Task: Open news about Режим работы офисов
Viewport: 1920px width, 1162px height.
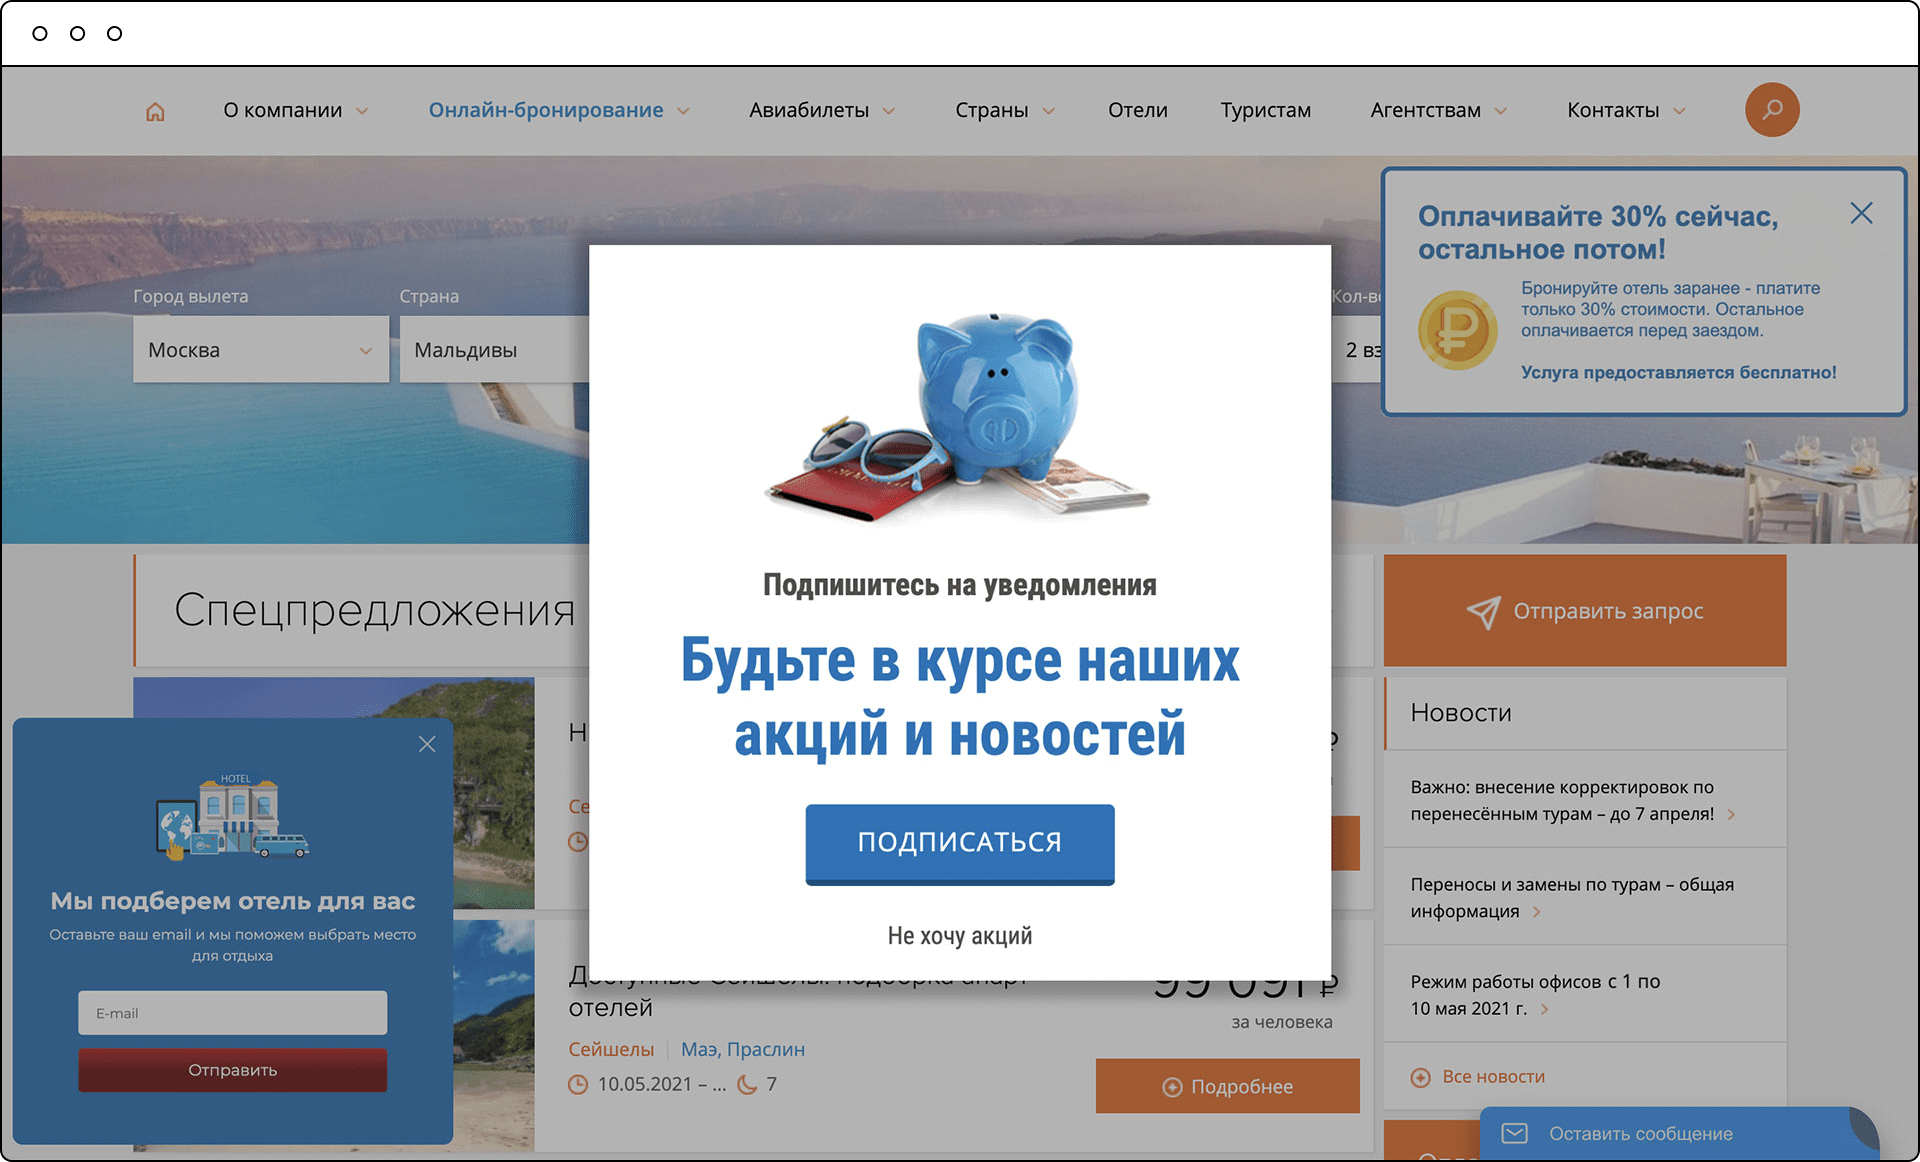Action: [1535, 995]
